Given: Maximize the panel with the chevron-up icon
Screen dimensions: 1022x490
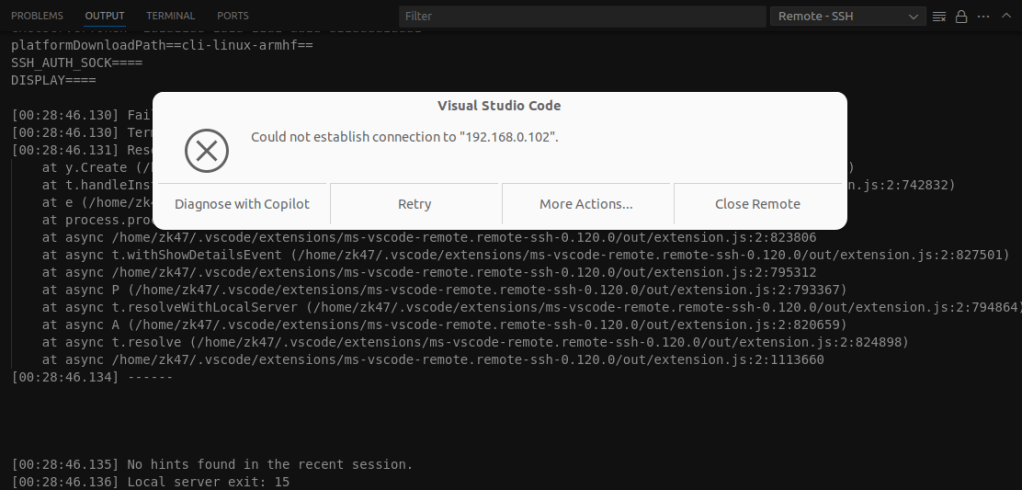Looking at the screenshot, I should pyautogui.click(x=1006, y=16).
